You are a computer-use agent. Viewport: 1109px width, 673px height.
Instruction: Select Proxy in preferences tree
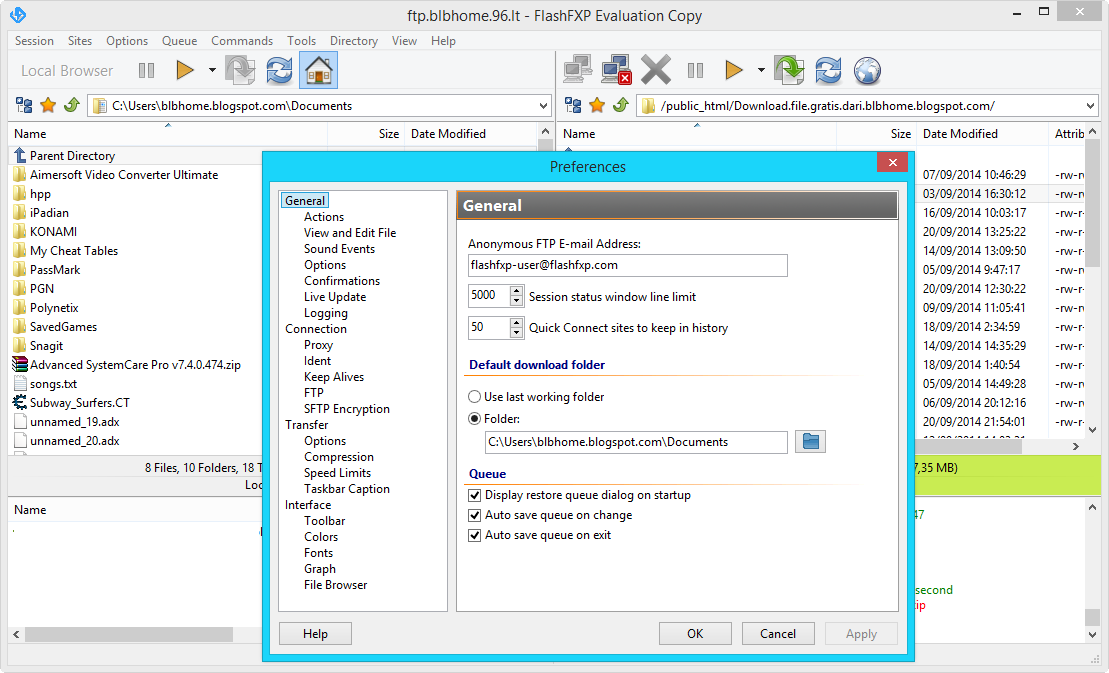[x=318, y=345]
